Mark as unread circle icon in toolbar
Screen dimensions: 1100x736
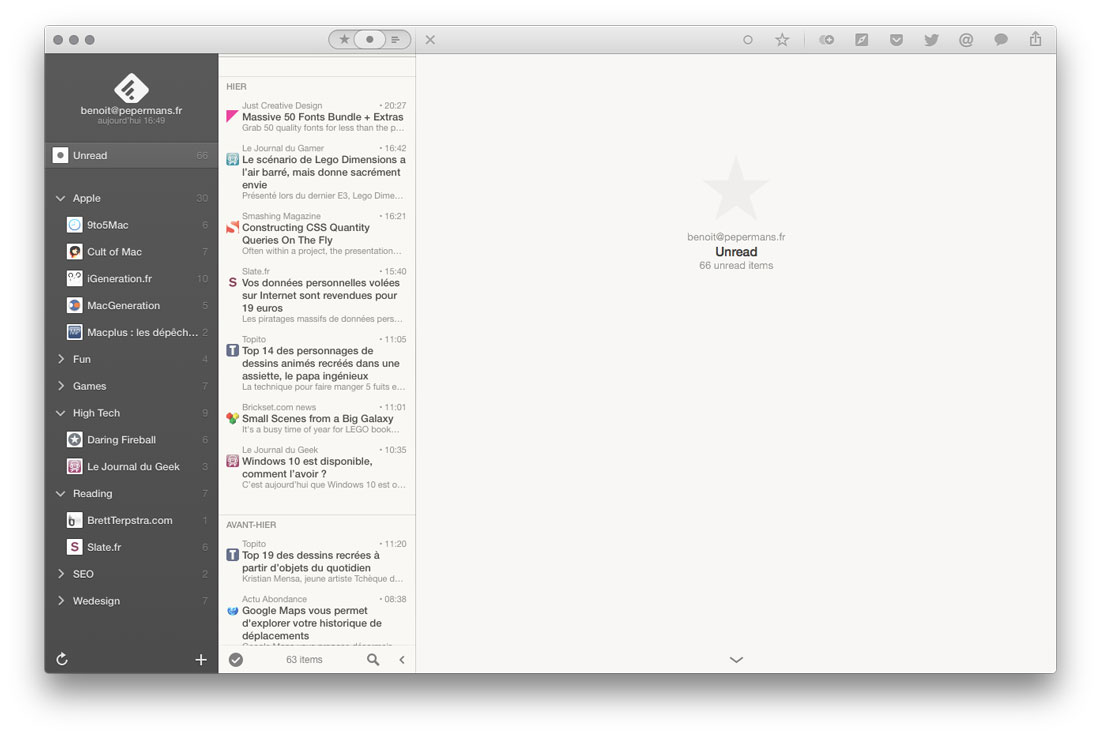click(748, 40)
